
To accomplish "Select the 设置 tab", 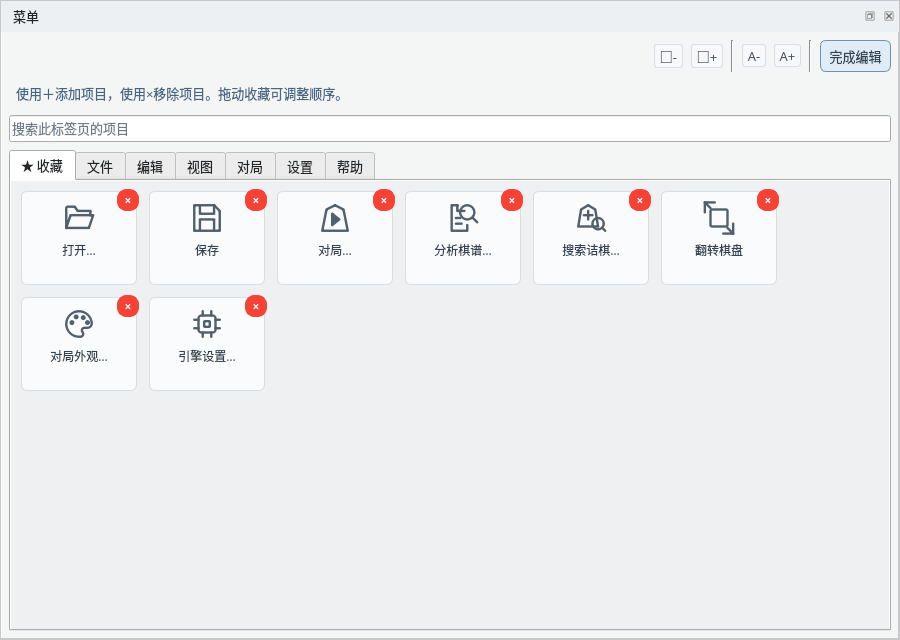I will pyautogui.click(x=300, y=167).
